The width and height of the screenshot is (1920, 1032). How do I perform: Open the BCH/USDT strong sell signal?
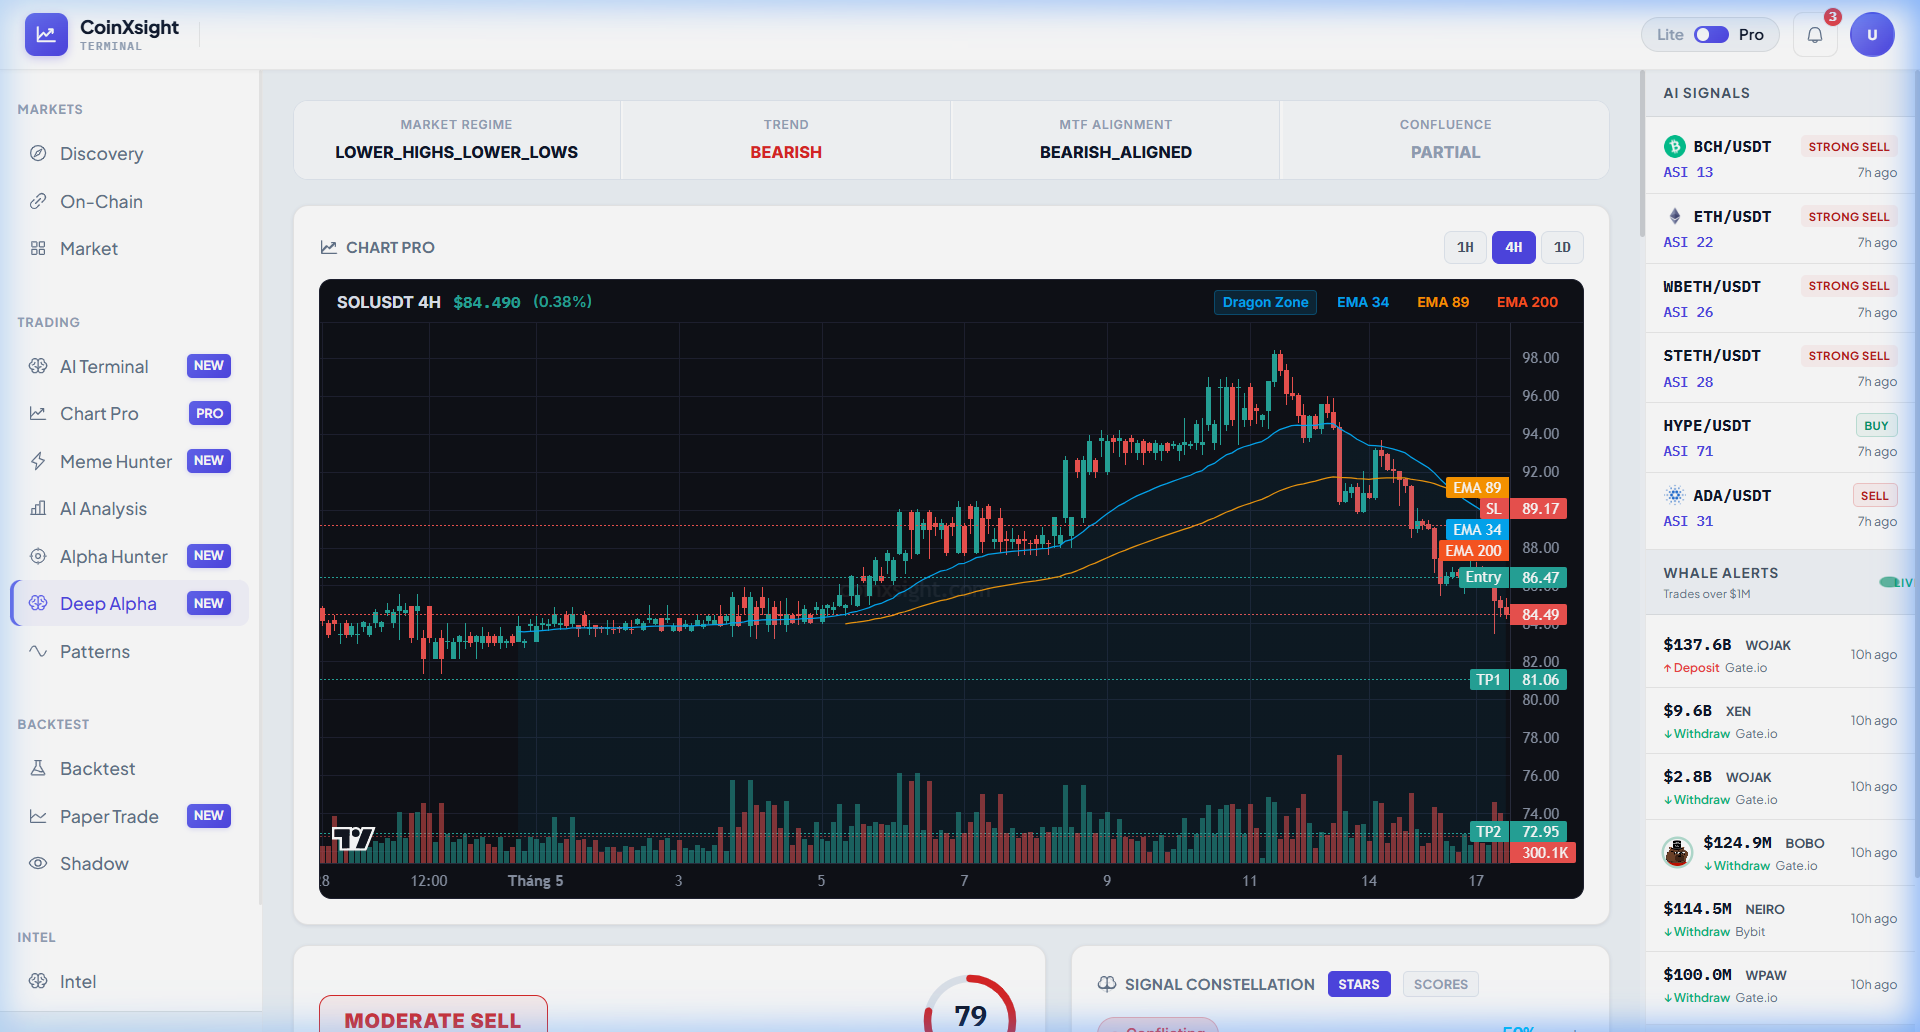point(1780,159)
